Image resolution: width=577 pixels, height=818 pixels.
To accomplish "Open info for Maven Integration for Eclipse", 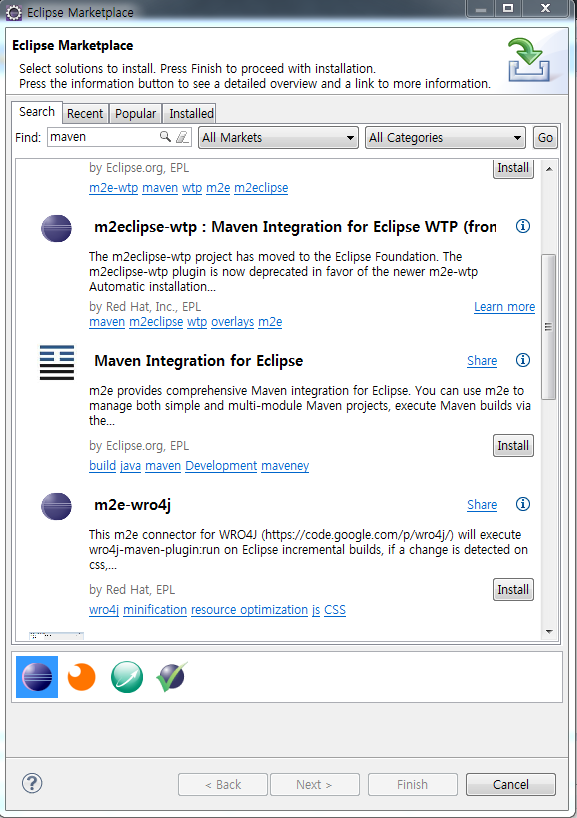I will click(x=523, y=360).
